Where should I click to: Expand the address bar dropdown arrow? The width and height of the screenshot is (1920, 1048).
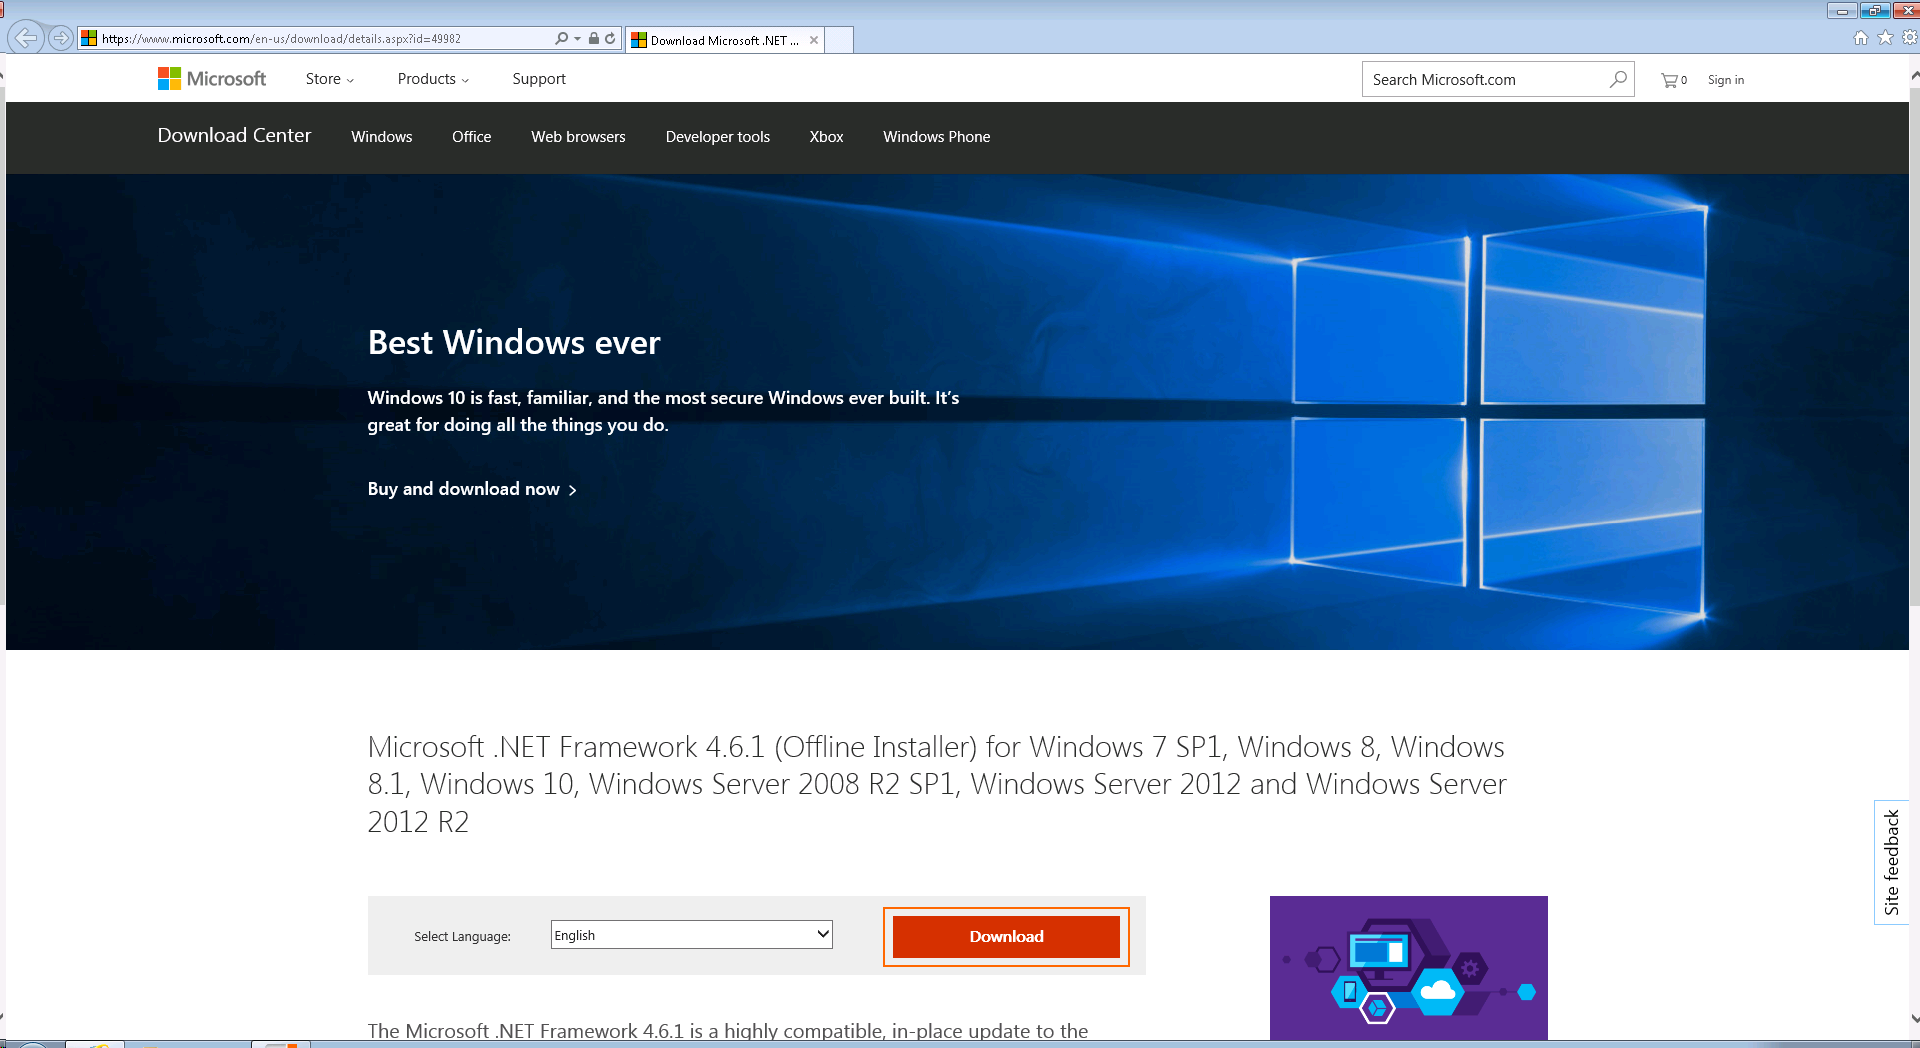(x=577, y=38)
